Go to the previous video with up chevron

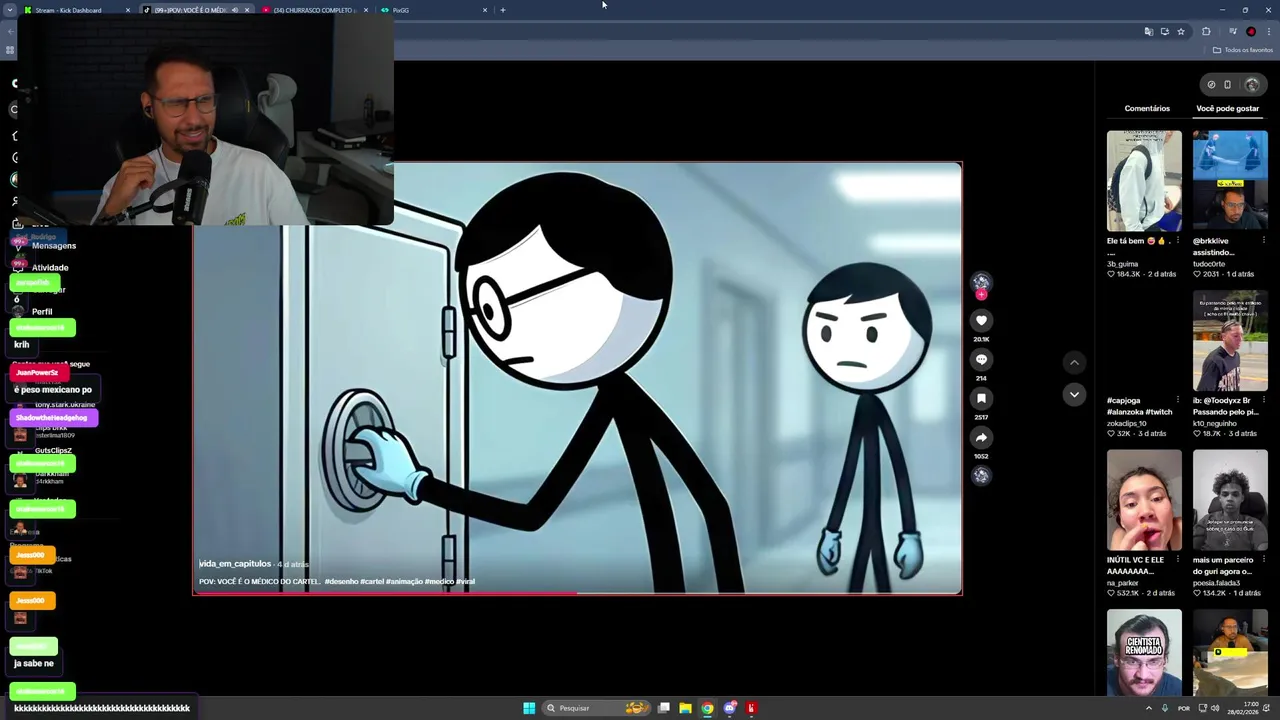(x=1074, y=362)
